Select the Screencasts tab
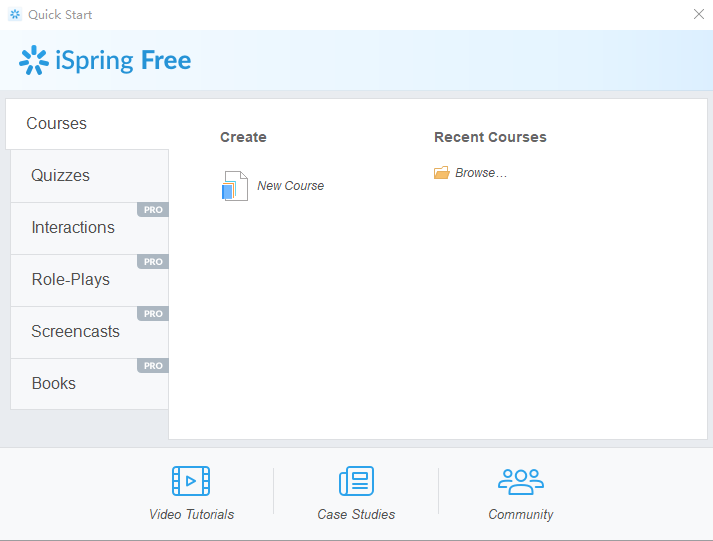This screenshot has width=713, height=541. [90, 332]
